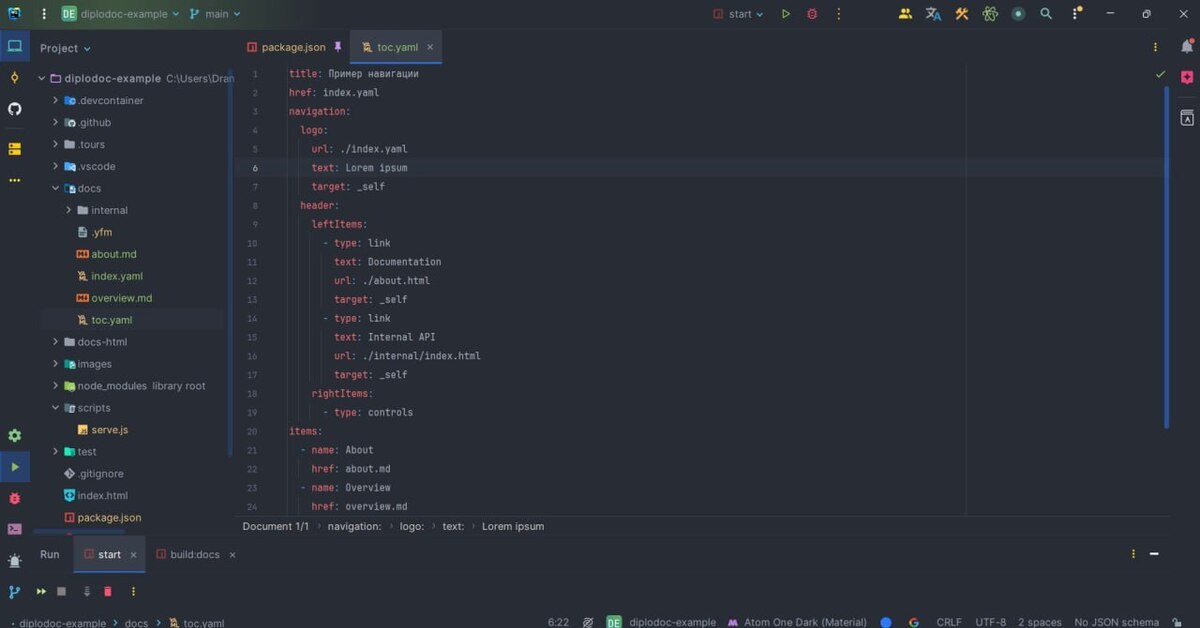The height and width of the screenshot is (628, 1200).
Task: Collapse the docs folder in project tree
Action: tap(56, 188)
